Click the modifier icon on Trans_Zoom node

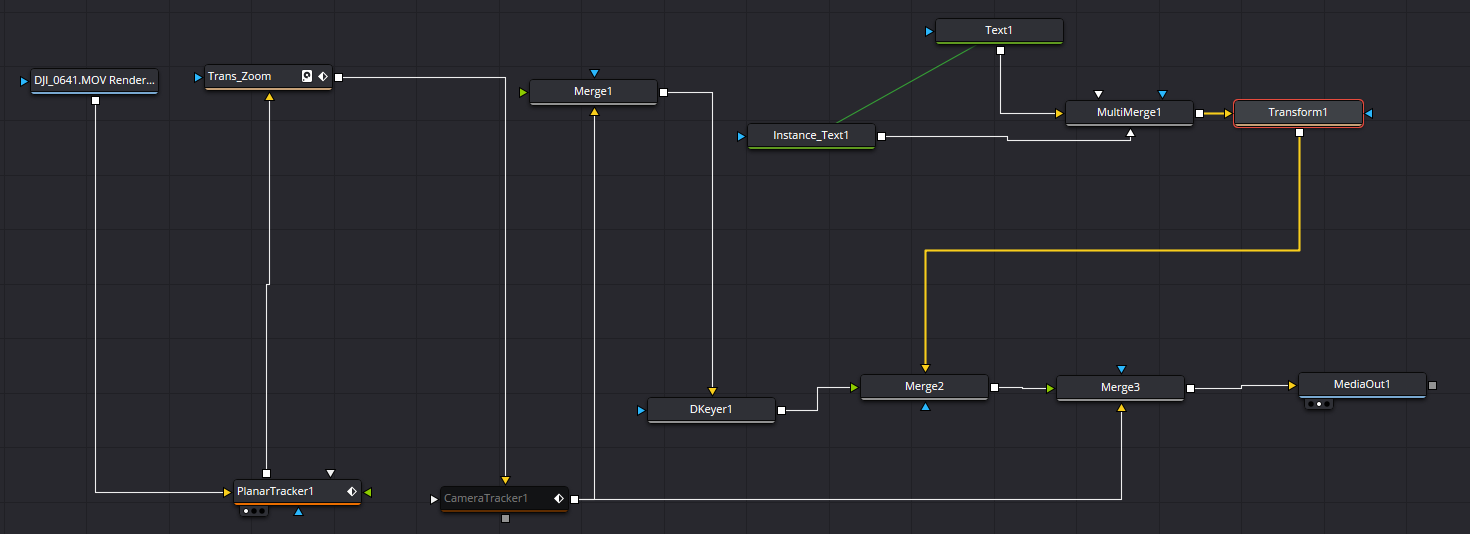point(307,76)
